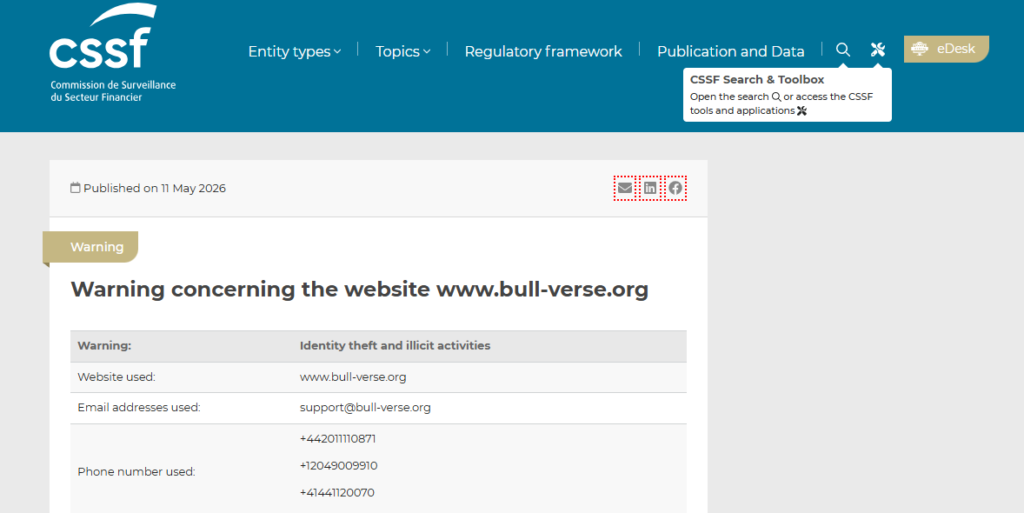This screenshot has width=1024, height=513.
Task: Click 'Identity theft and illicit activities' cell
Action: click(x=395, y=346)
